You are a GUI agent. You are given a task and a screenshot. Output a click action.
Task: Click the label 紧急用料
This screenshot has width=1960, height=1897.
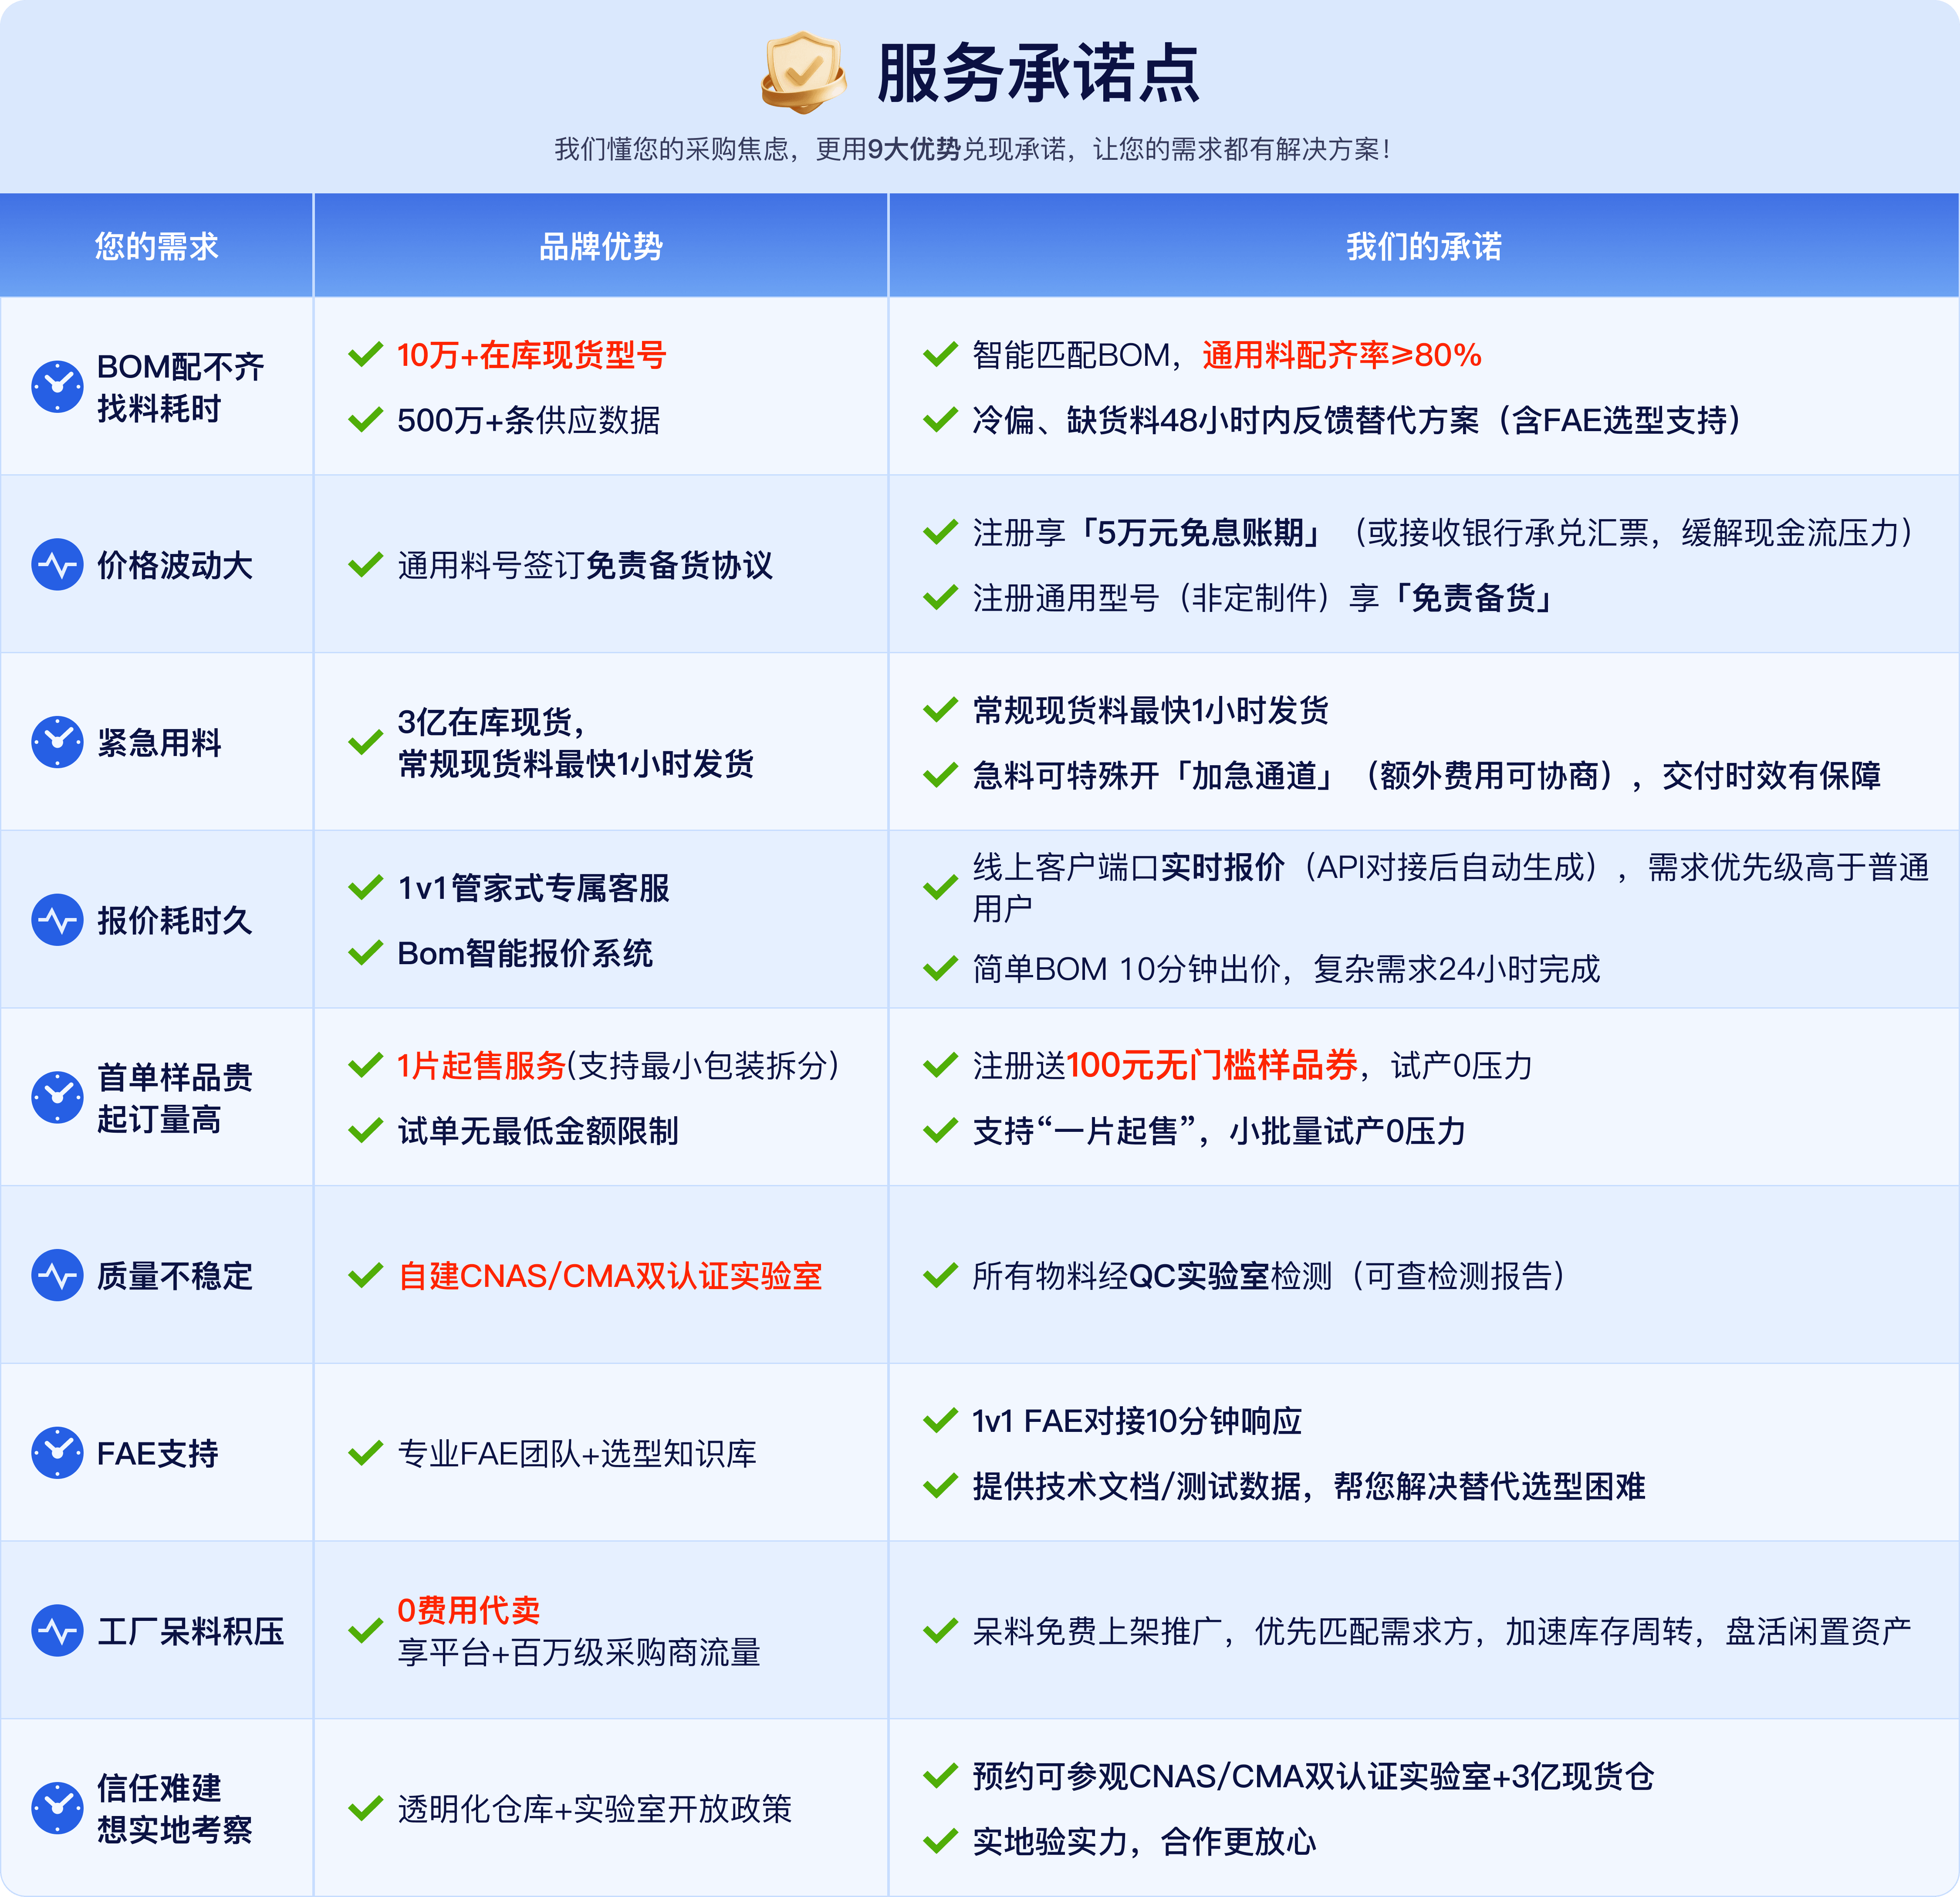[x=159, y=743]
